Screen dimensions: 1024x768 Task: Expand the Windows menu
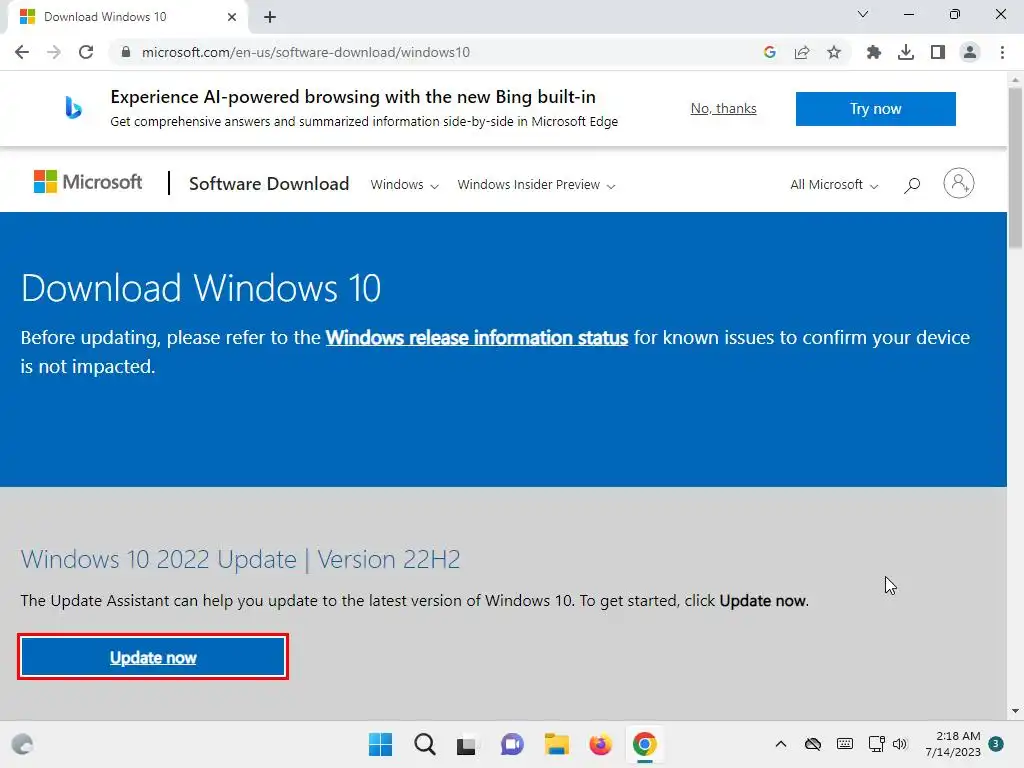(x=404, y=185)
